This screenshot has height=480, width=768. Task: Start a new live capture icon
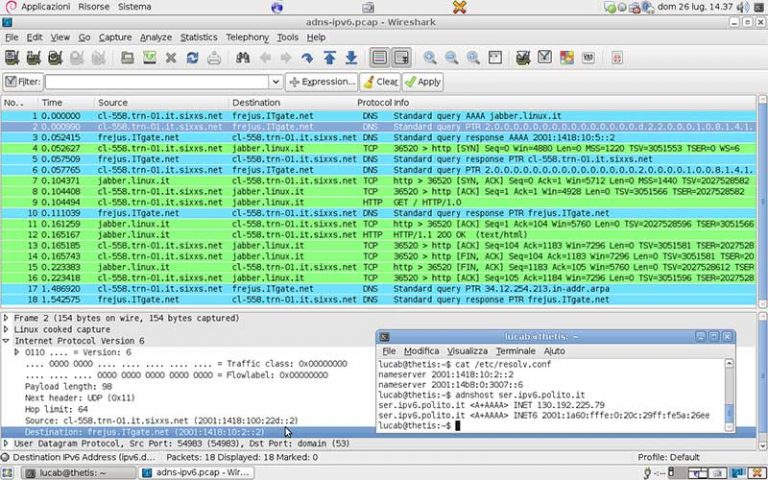tap(55, 58)
